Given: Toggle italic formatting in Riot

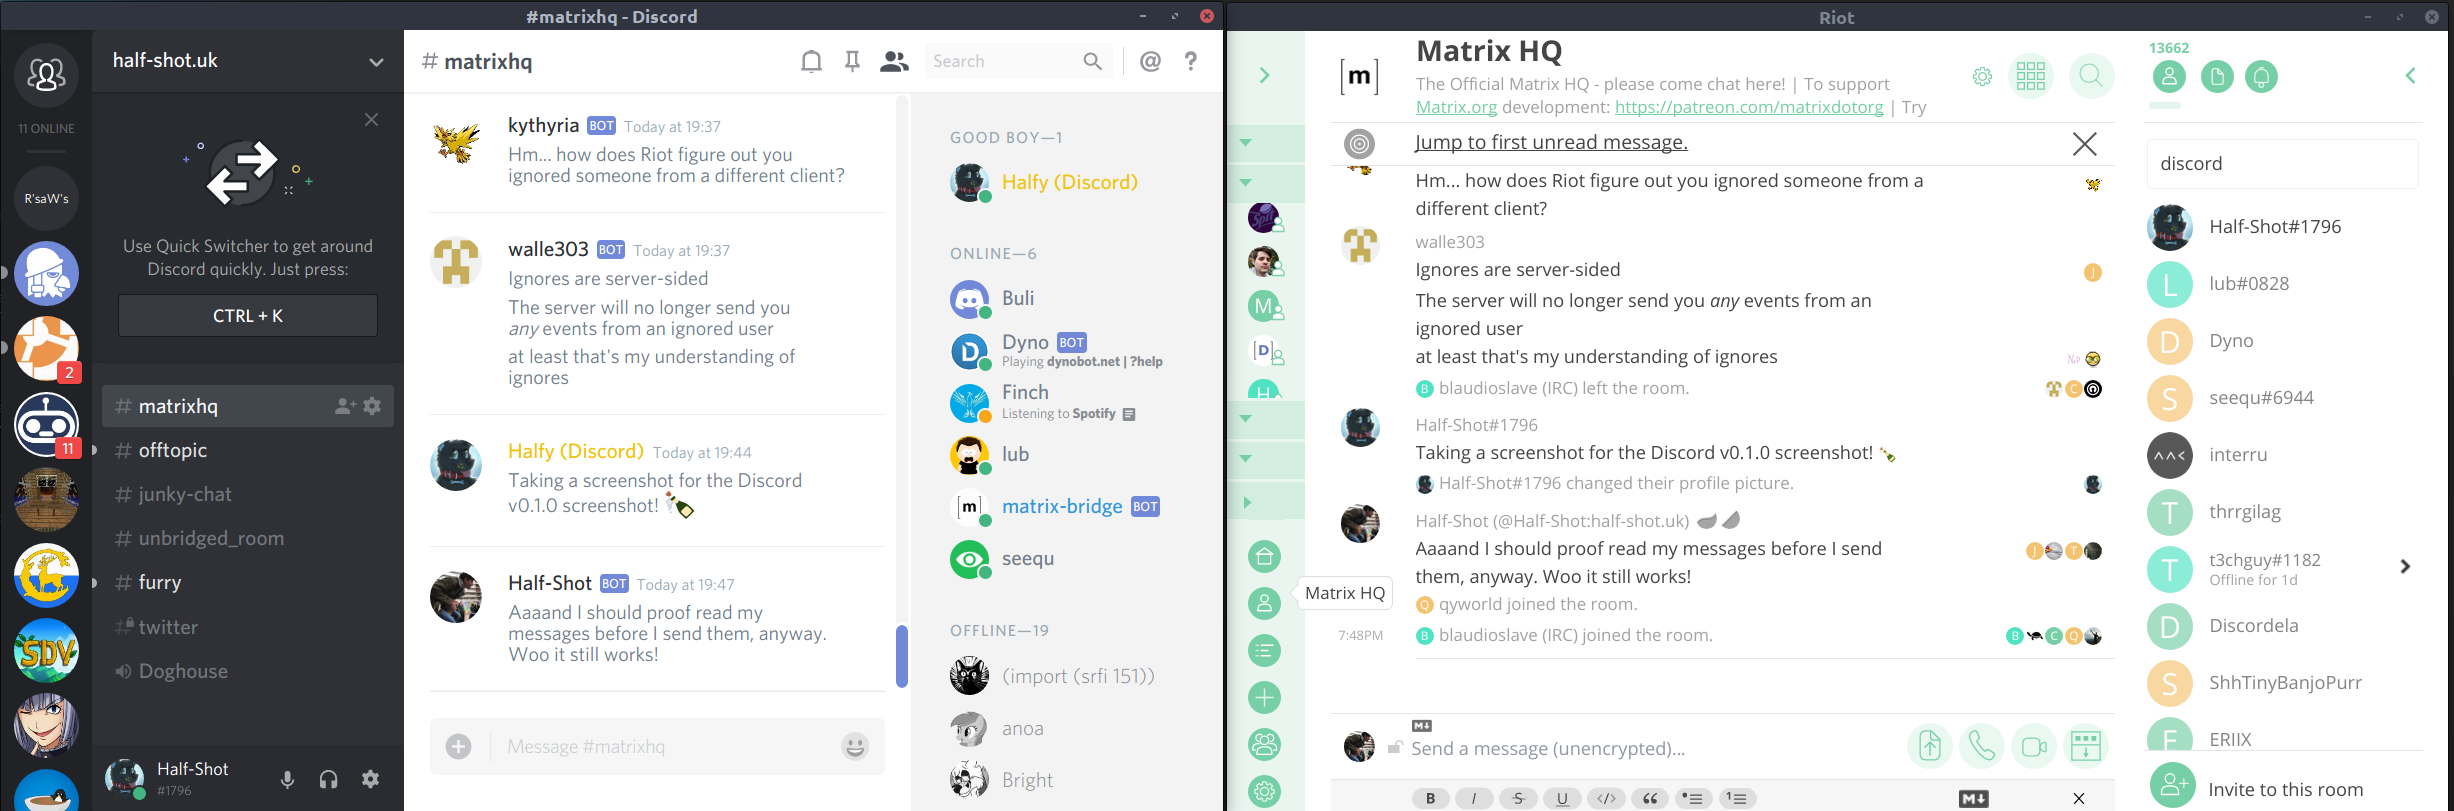Looking at the screenshot, I should (x=1474, y=798).
